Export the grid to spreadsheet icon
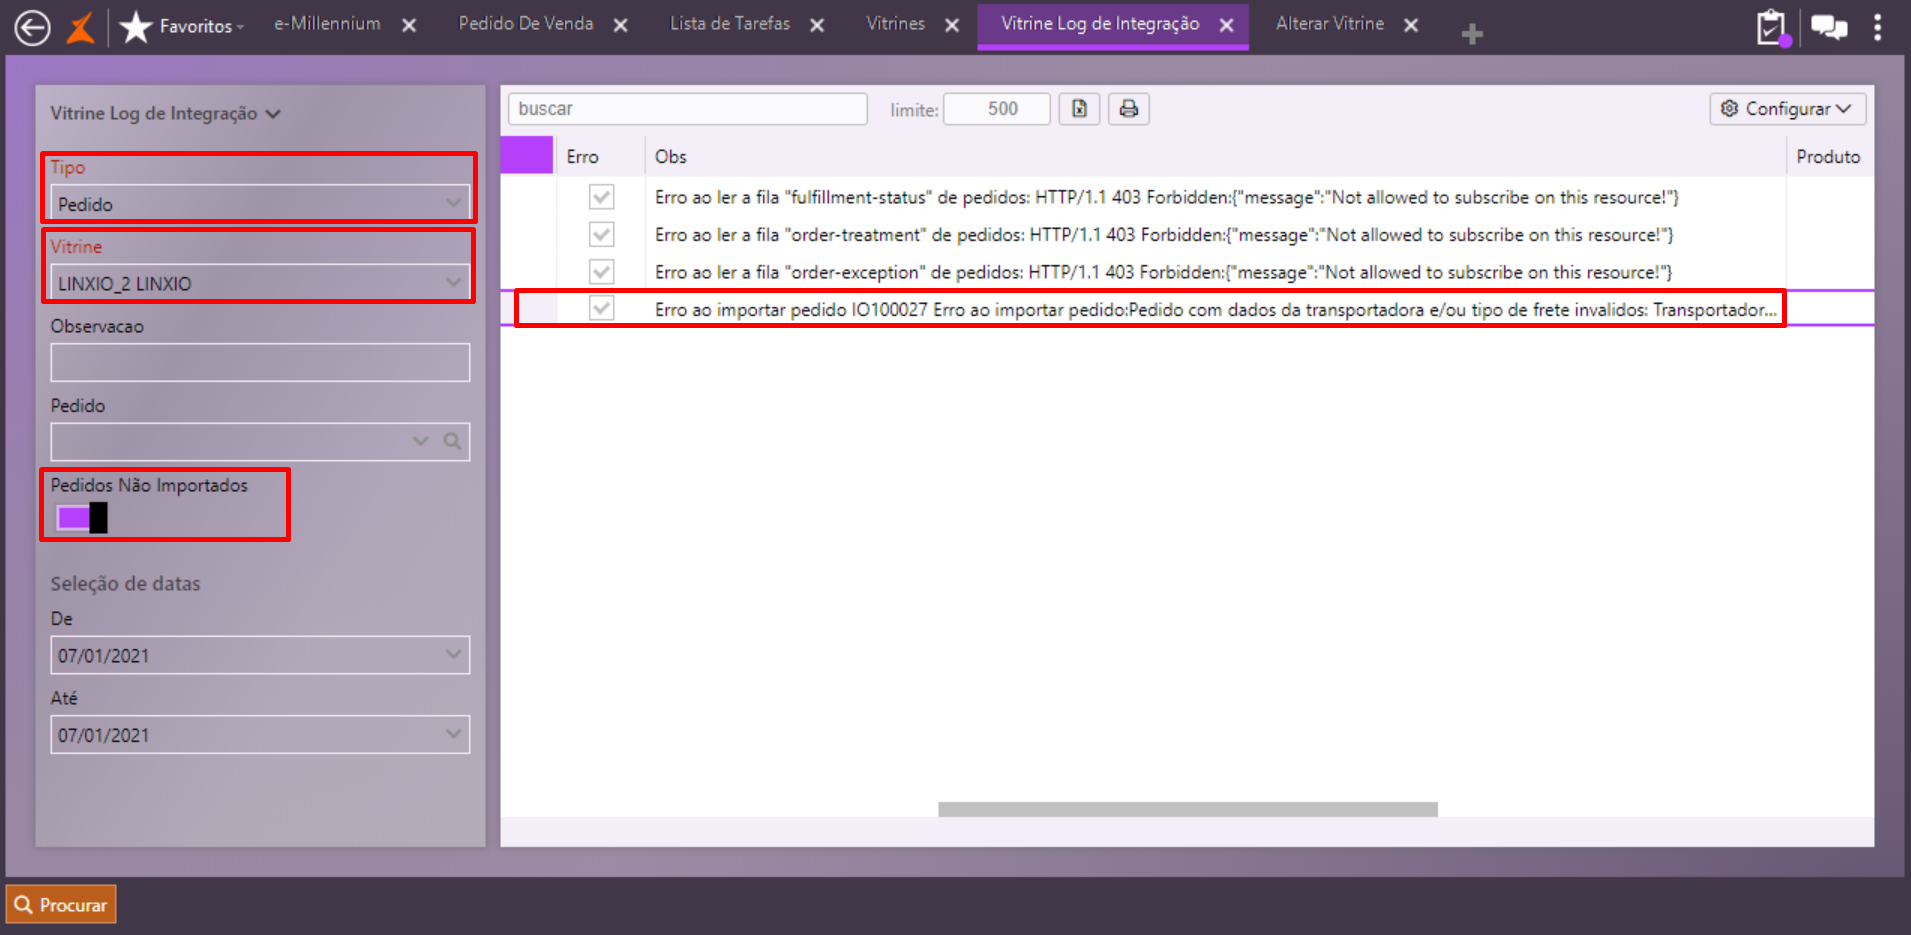The width and height of the screenshot is (1911, 935). pos(1080,109)
